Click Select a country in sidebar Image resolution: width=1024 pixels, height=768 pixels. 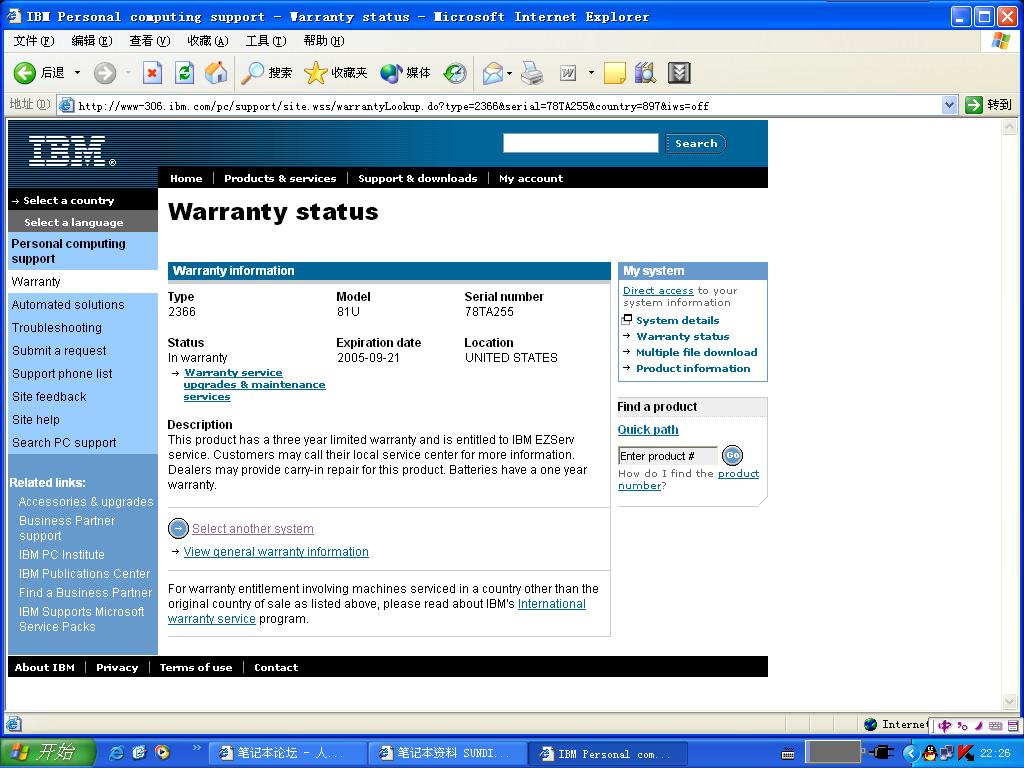click(69, 200)
